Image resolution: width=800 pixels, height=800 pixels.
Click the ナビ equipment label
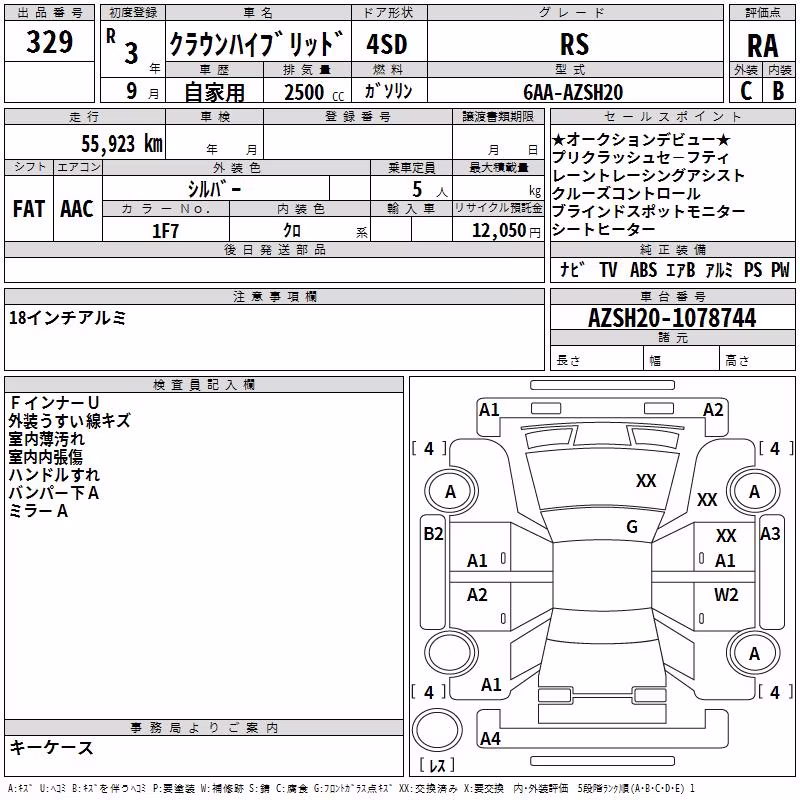coord(571,269)
